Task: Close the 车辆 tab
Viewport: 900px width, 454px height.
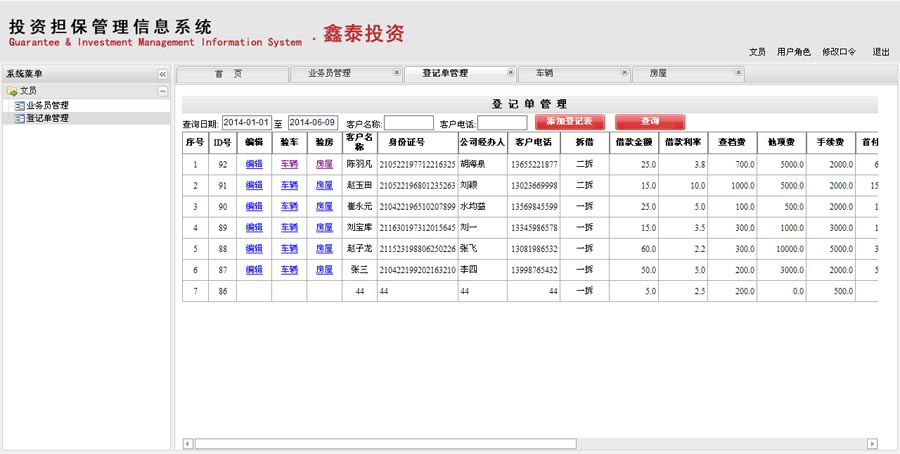Action: (x=624, y=73)
